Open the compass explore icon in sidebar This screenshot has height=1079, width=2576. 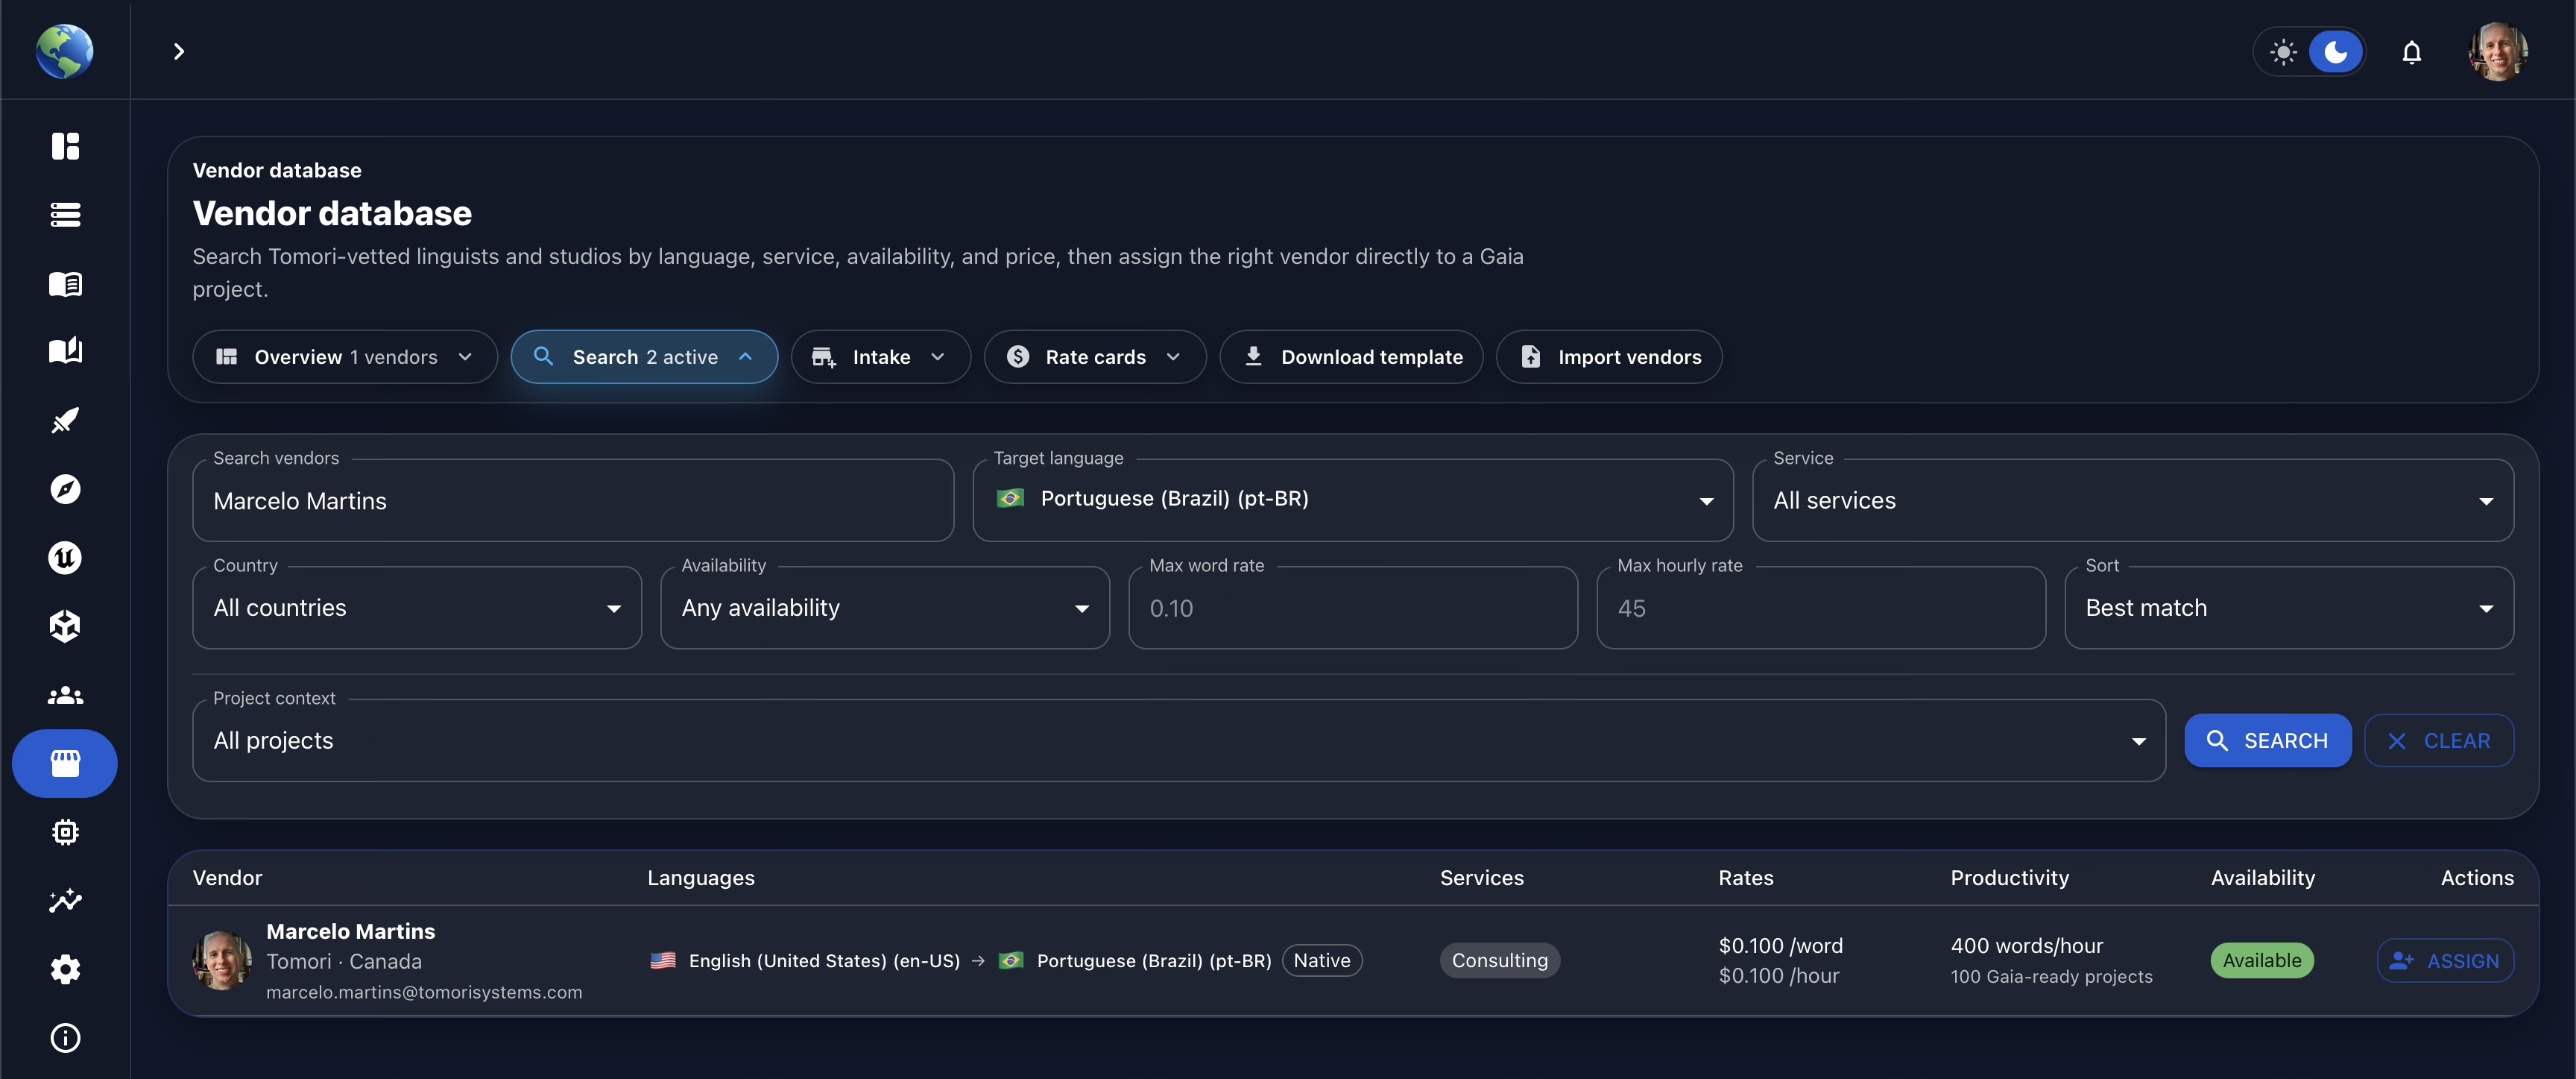(x=65, y=489)
